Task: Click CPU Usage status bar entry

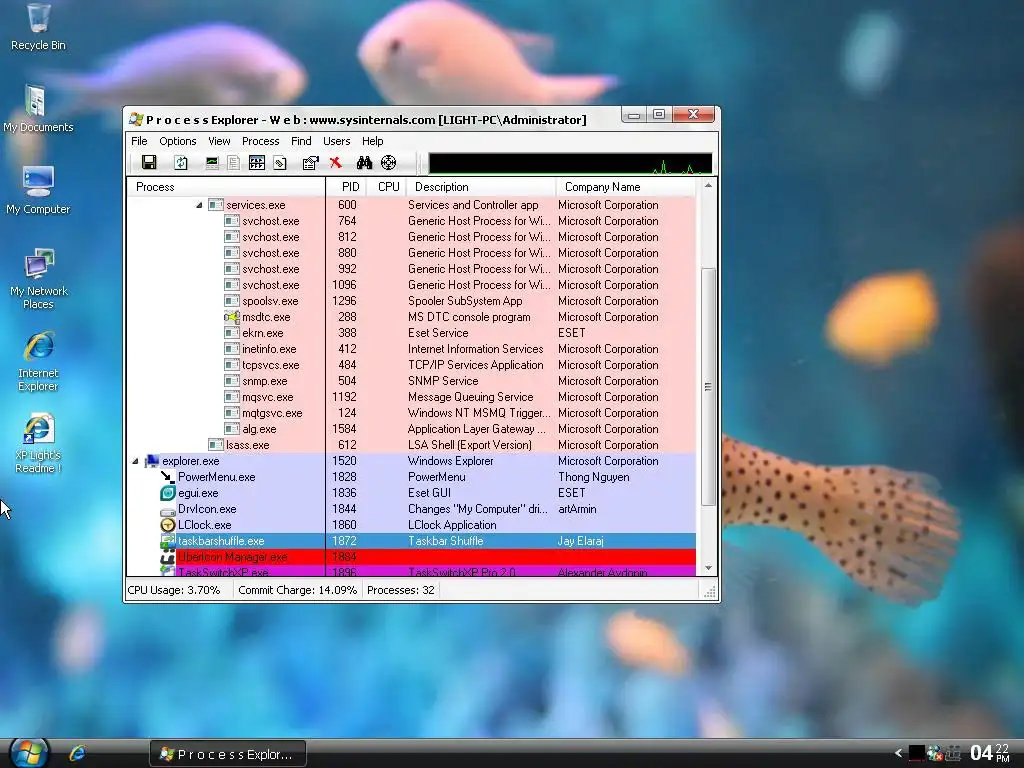Action: tap(174, 590)
